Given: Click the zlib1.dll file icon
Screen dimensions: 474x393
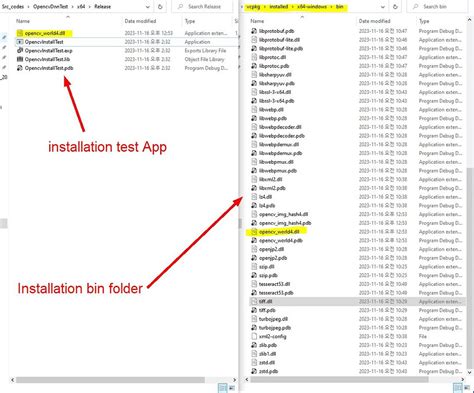Looking at the screenshot, I should (x=254, y=354).
